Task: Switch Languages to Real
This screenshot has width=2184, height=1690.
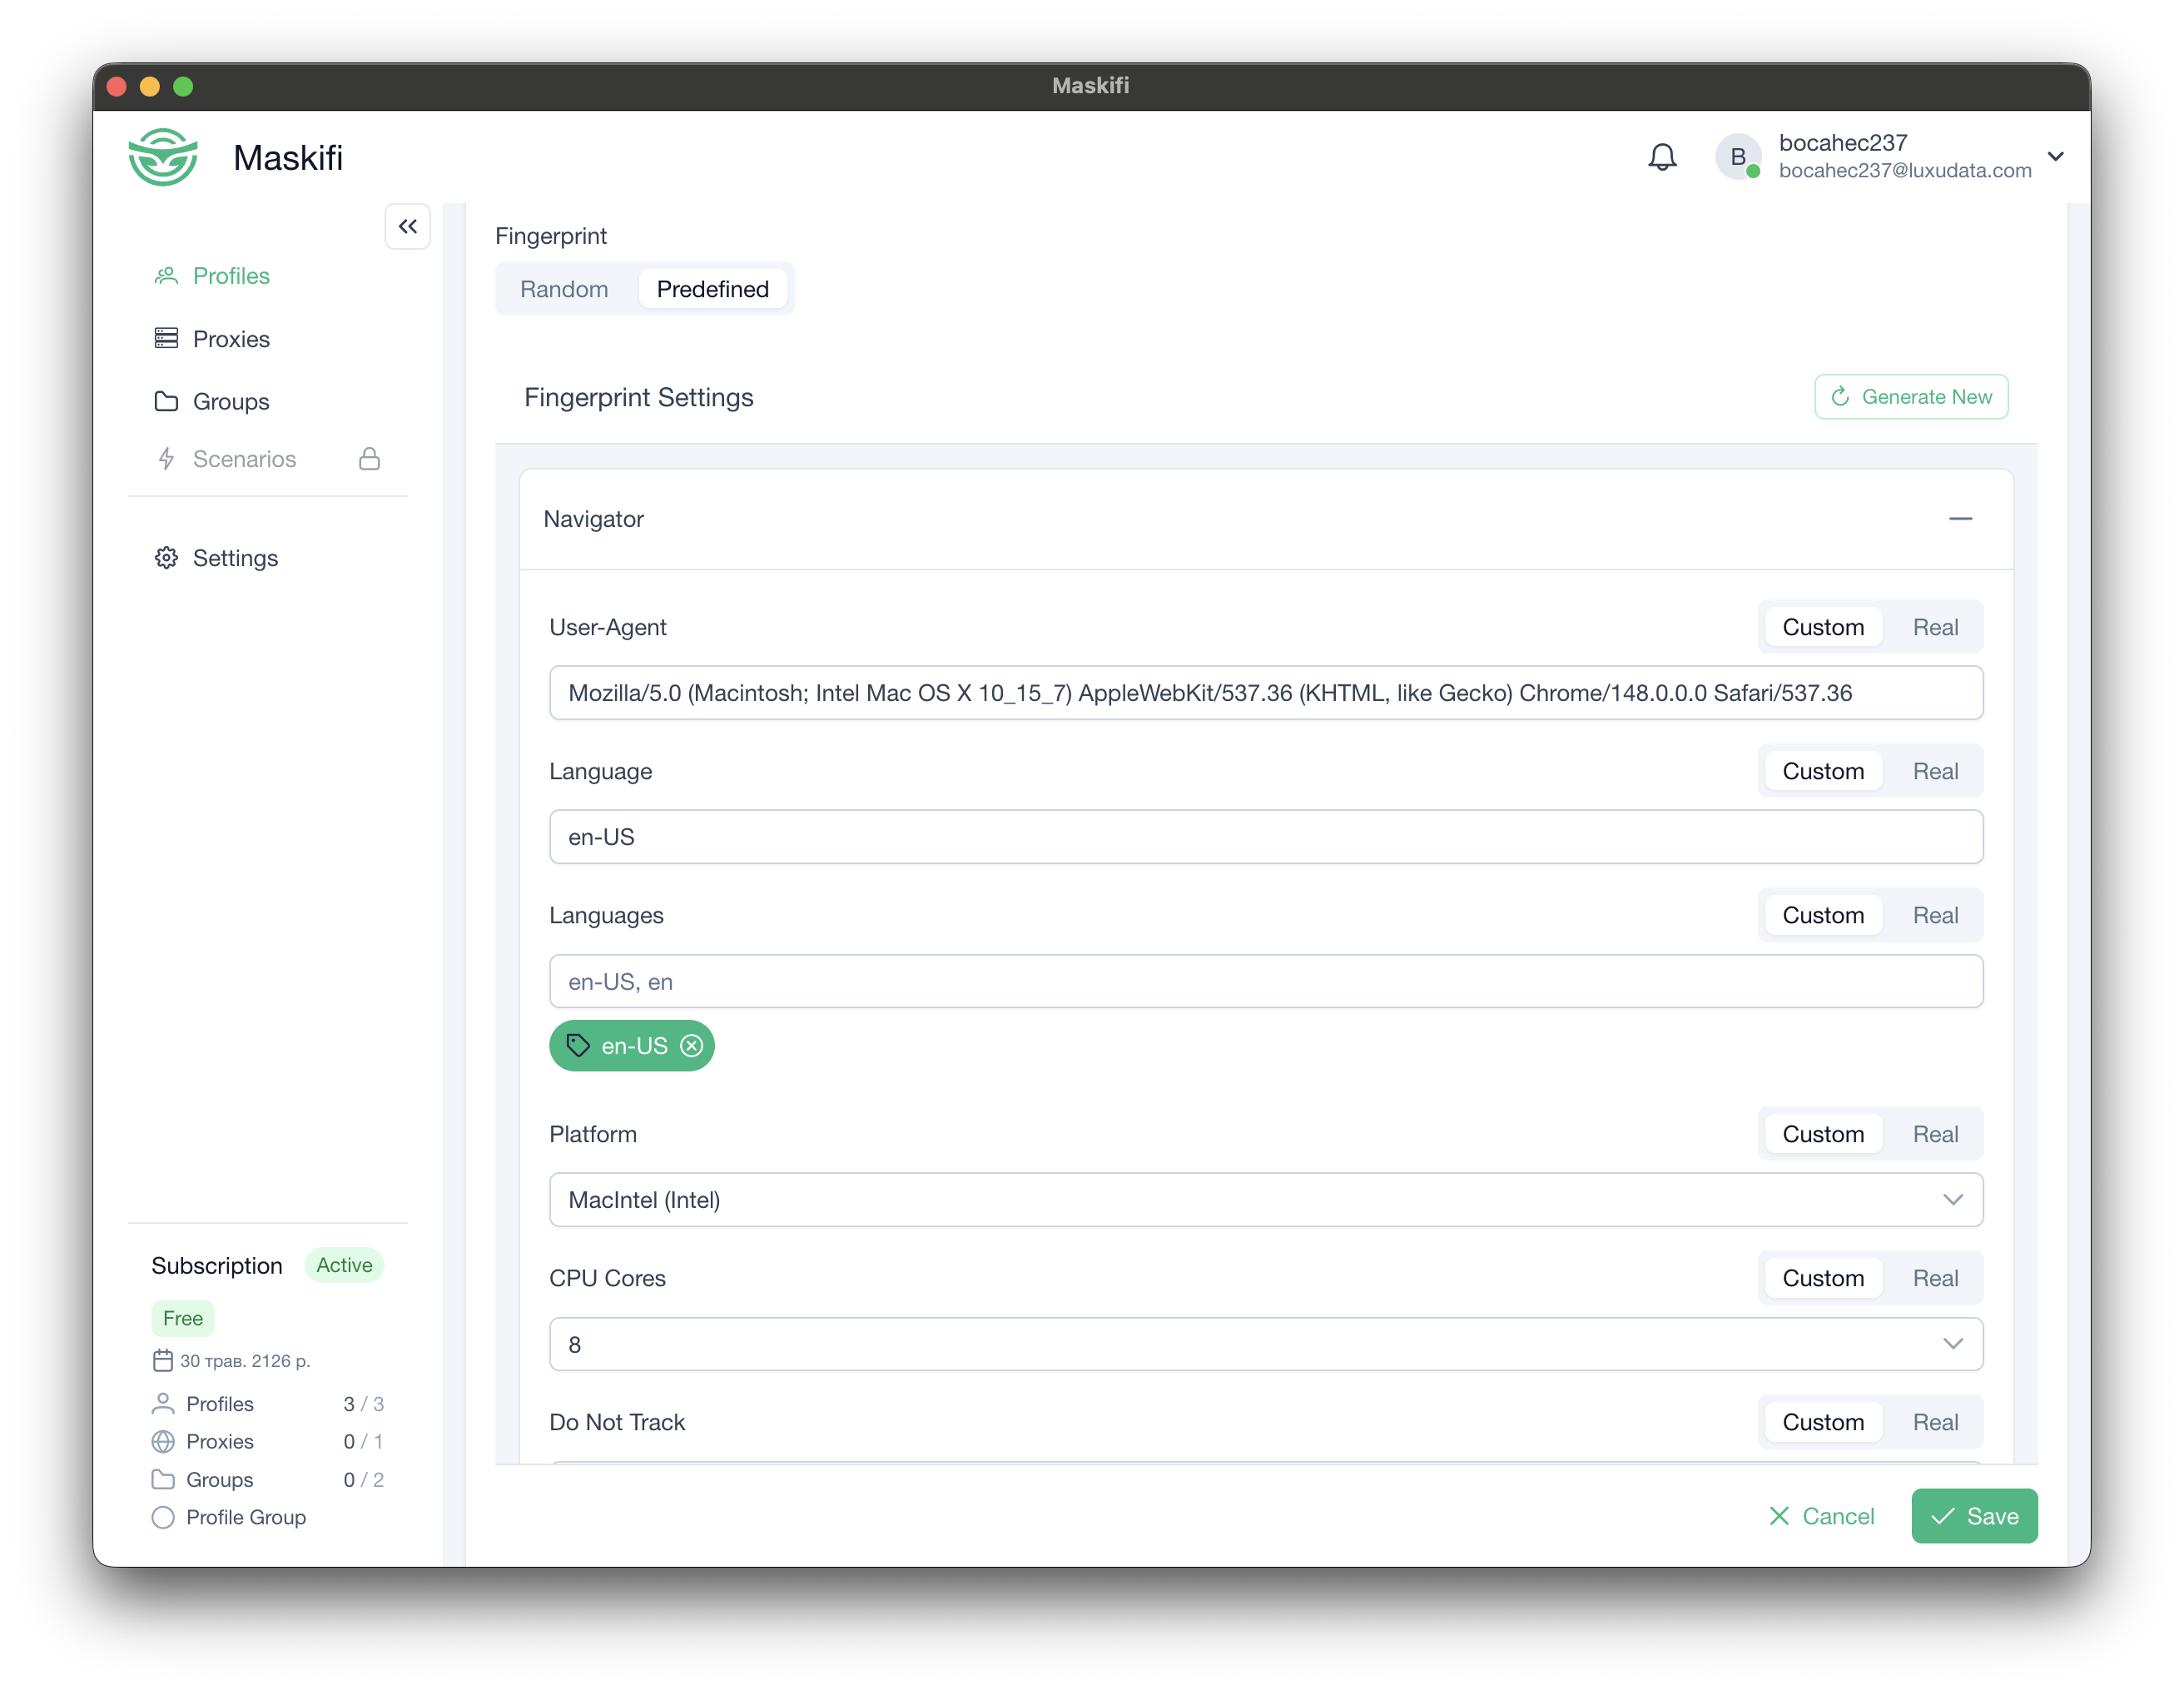Action: (x=1935, y=915)
